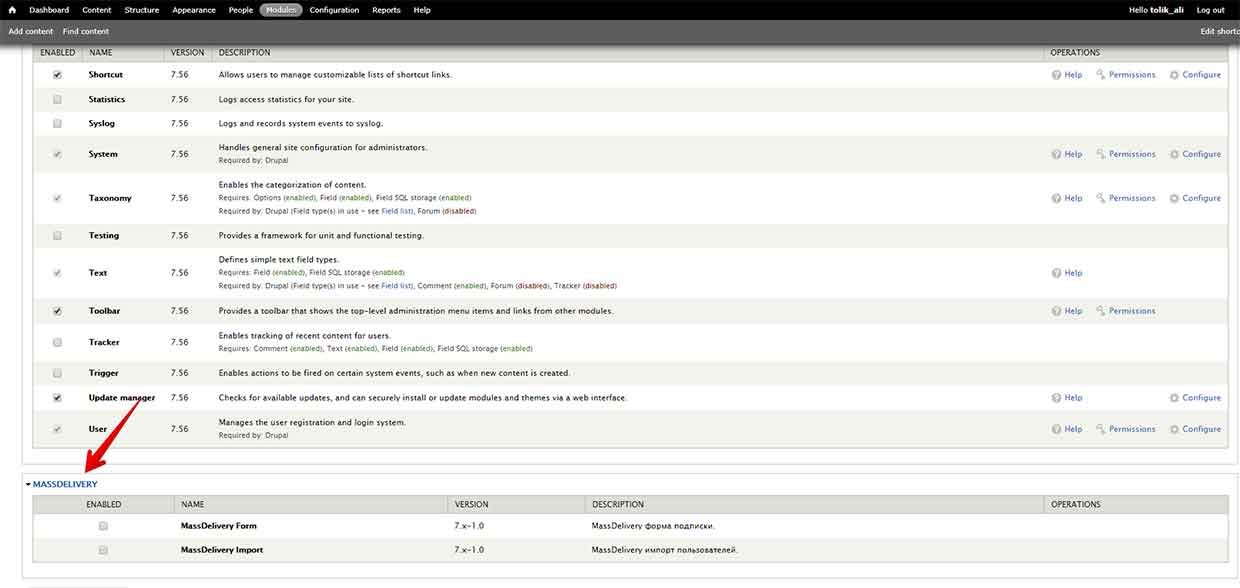Go to the Reports menu
Image resolution: width=1240 pixels, height=588 pixels.
pyautogui.click(x=386, y=10)
